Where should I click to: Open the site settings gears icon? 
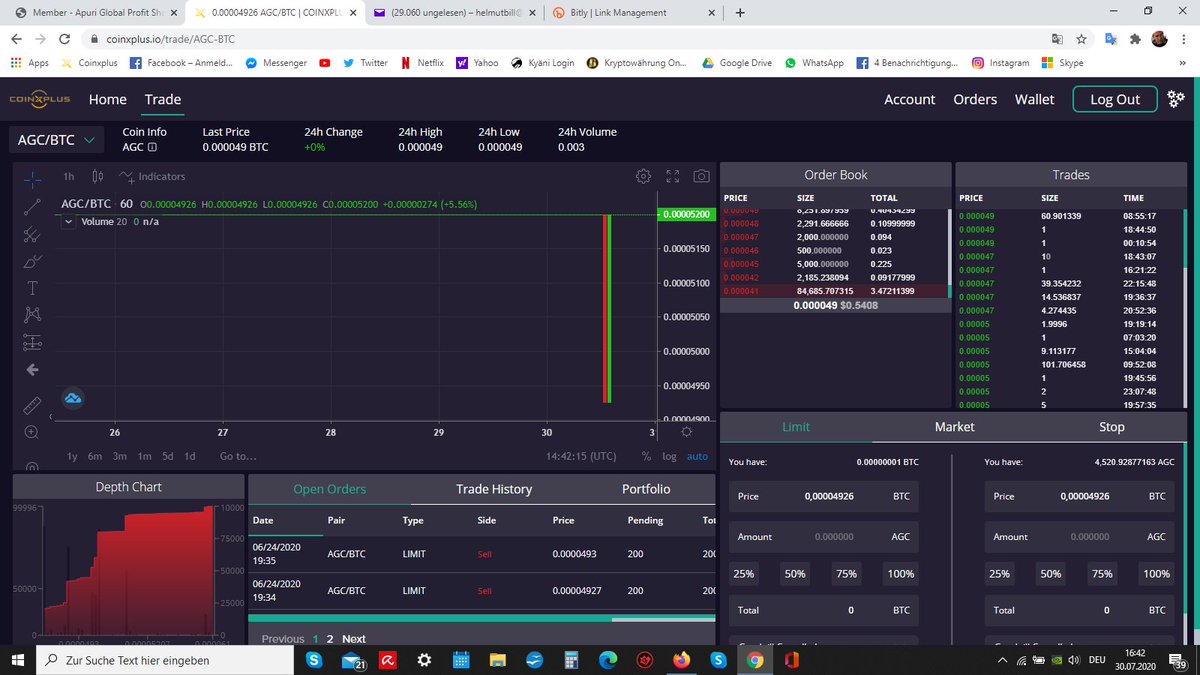point(1175,98)
